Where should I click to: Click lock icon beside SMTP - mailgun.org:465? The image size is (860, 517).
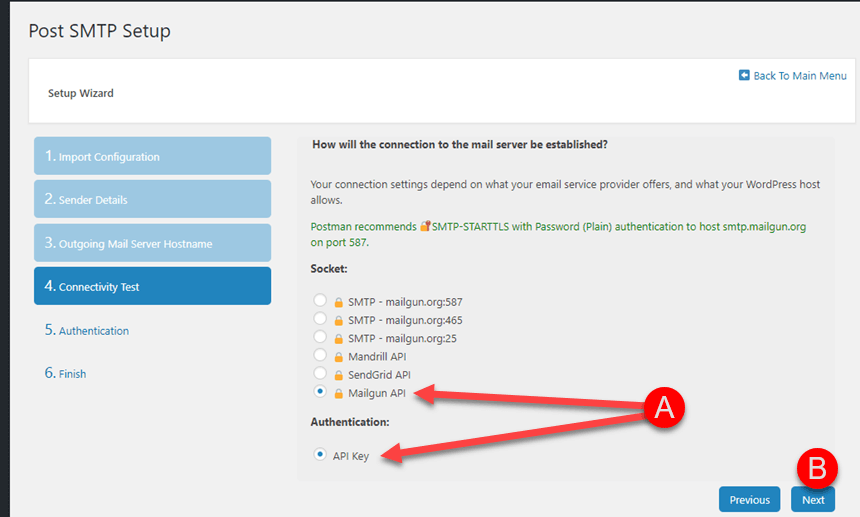click(338, 320)
